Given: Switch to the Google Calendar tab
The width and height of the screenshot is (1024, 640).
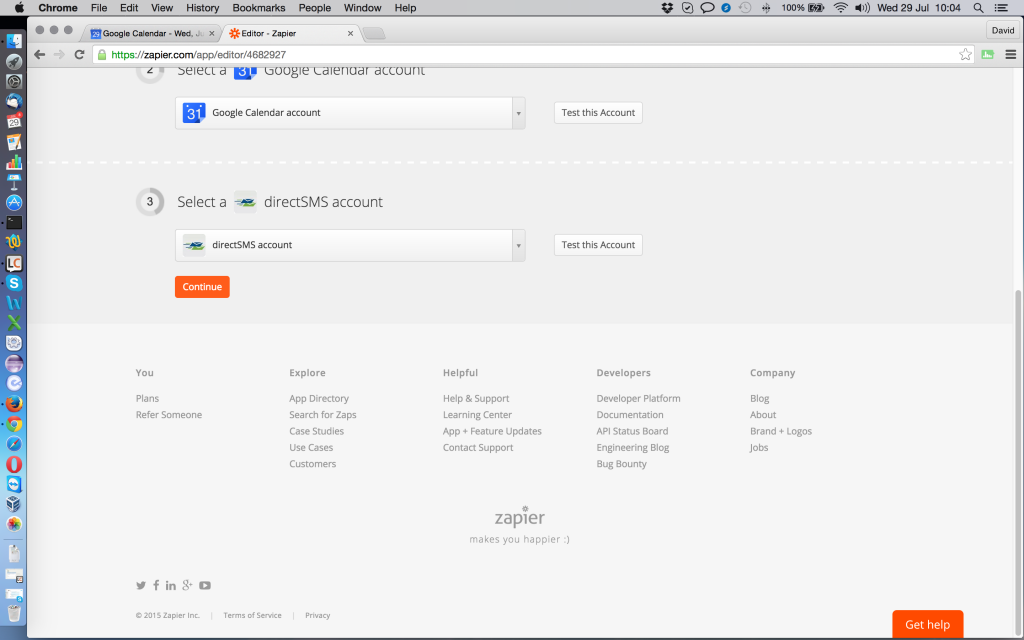Looking at the screenshot, I should (x=152, y=33).
